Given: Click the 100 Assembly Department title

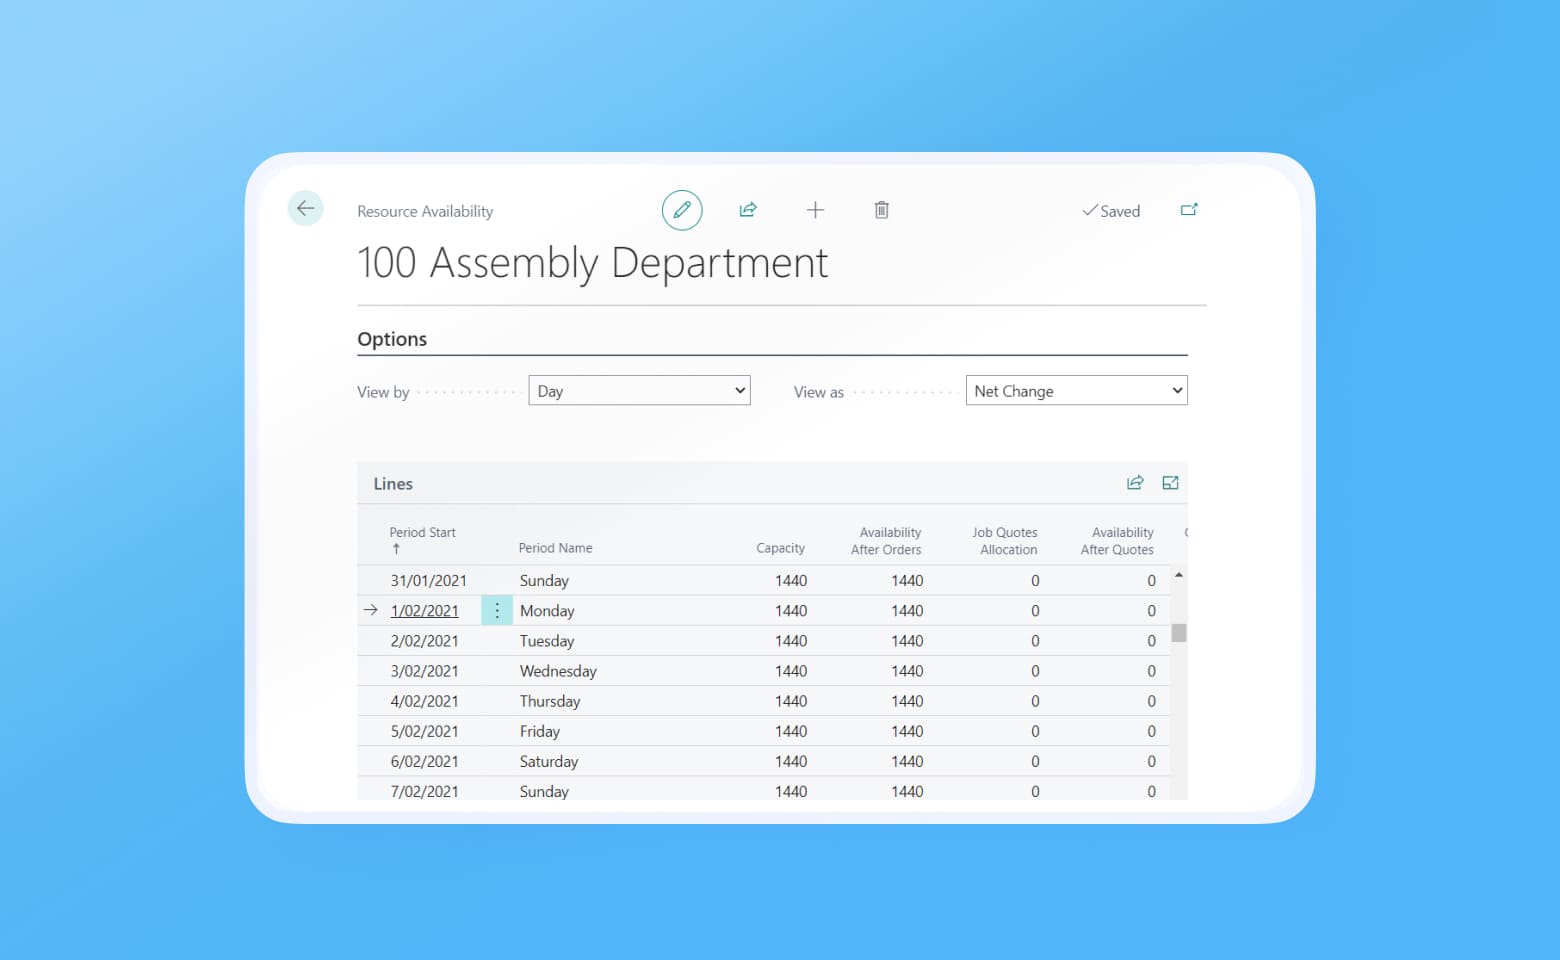Looking at the screenshot, I should 593,263.
